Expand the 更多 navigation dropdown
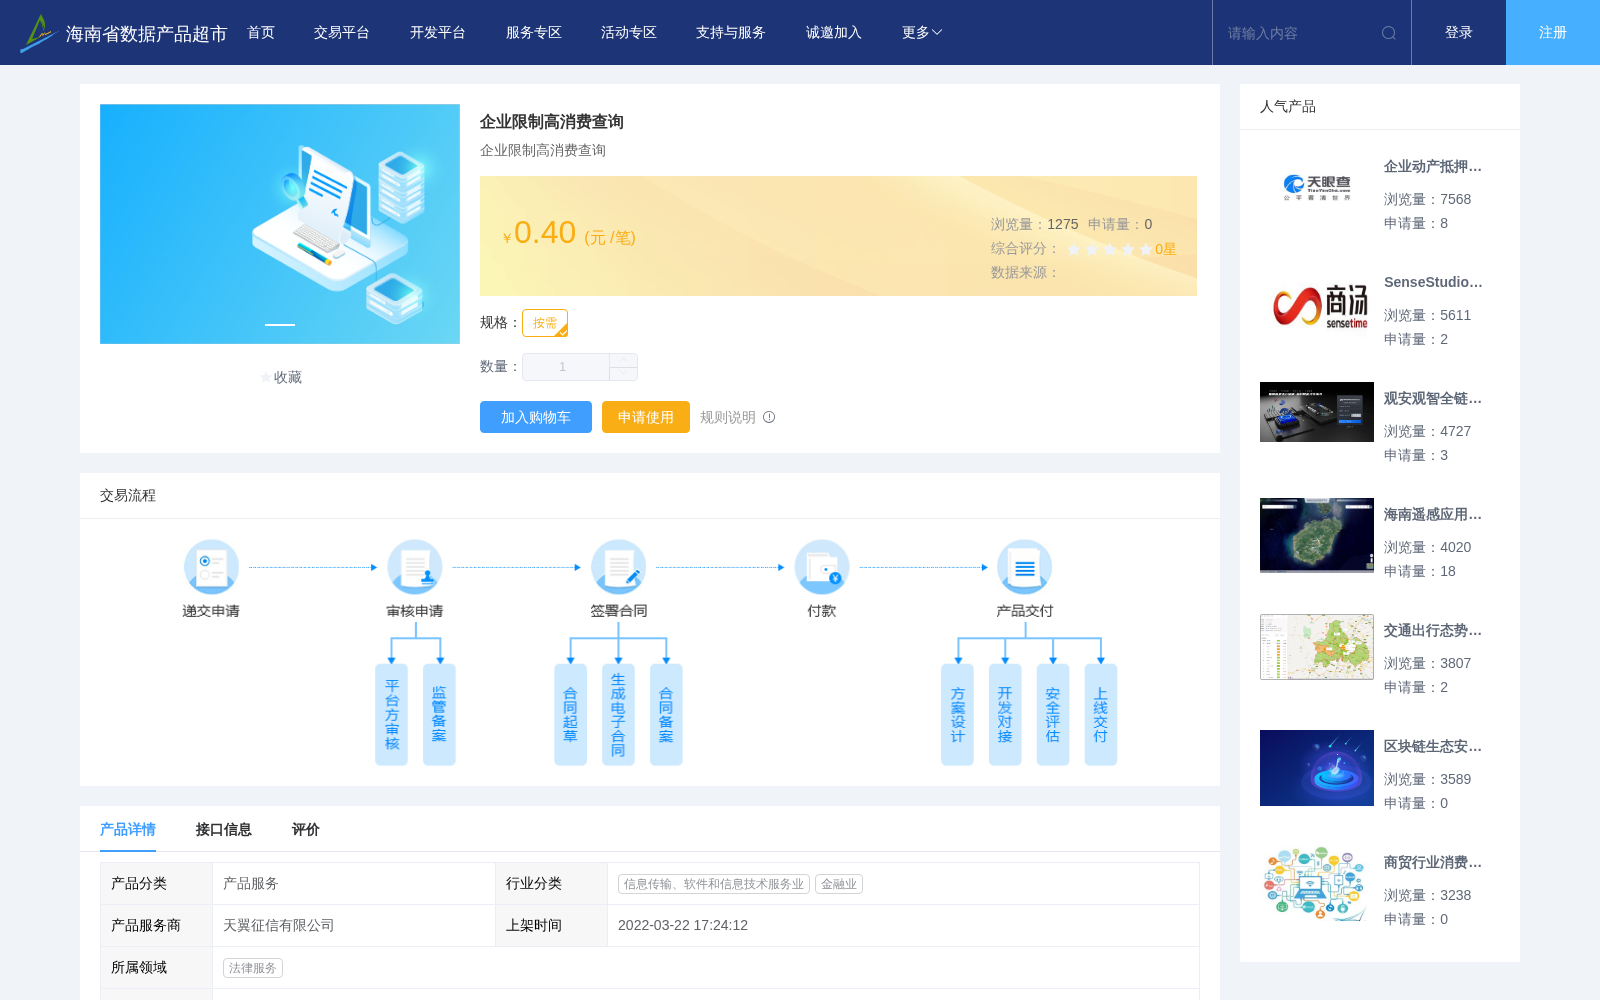 tap(922, 33)
